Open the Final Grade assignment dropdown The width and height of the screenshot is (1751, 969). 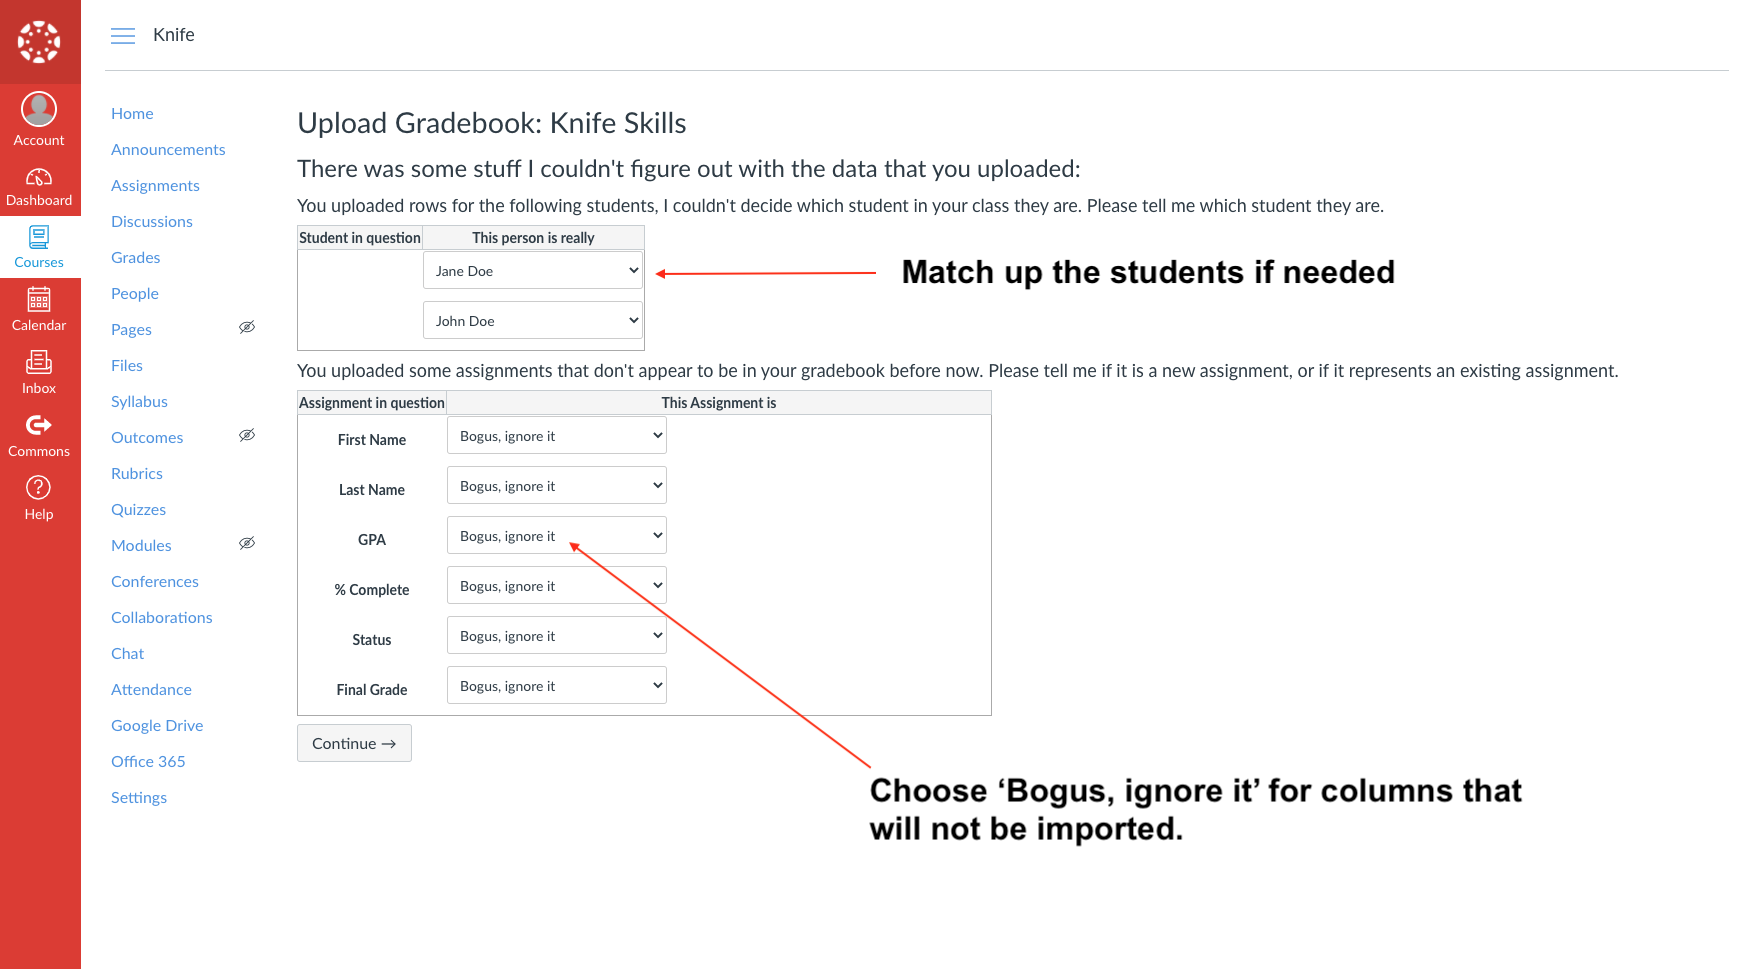[557, 685]
